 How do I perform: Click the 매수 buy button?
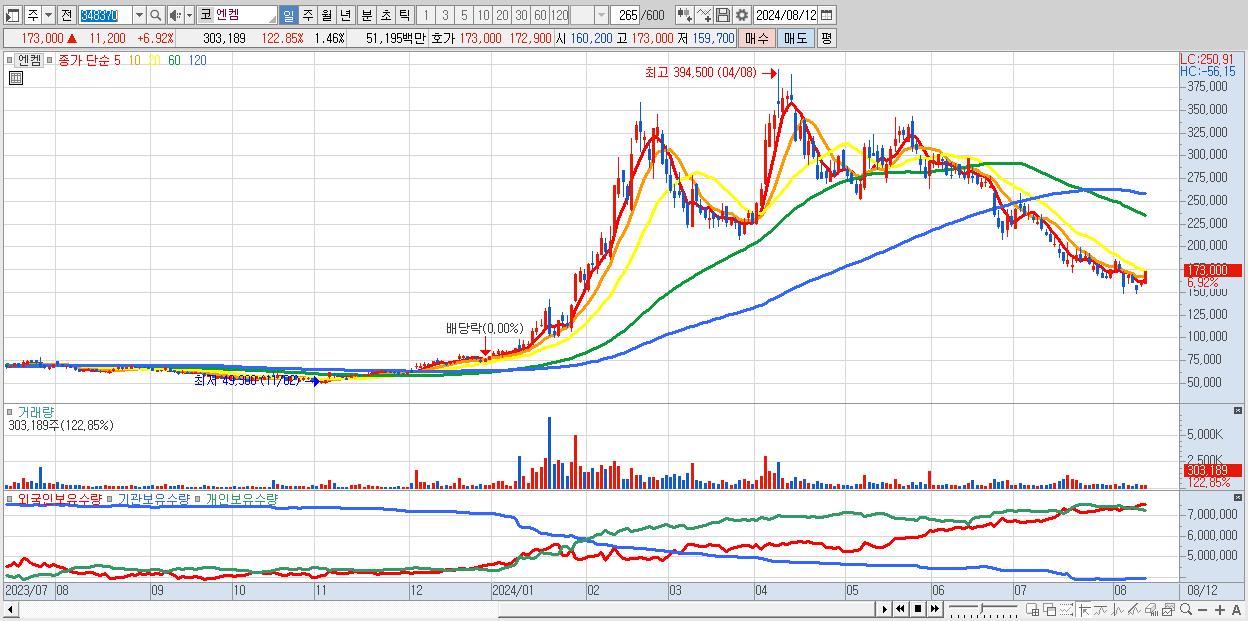point(757,38)
